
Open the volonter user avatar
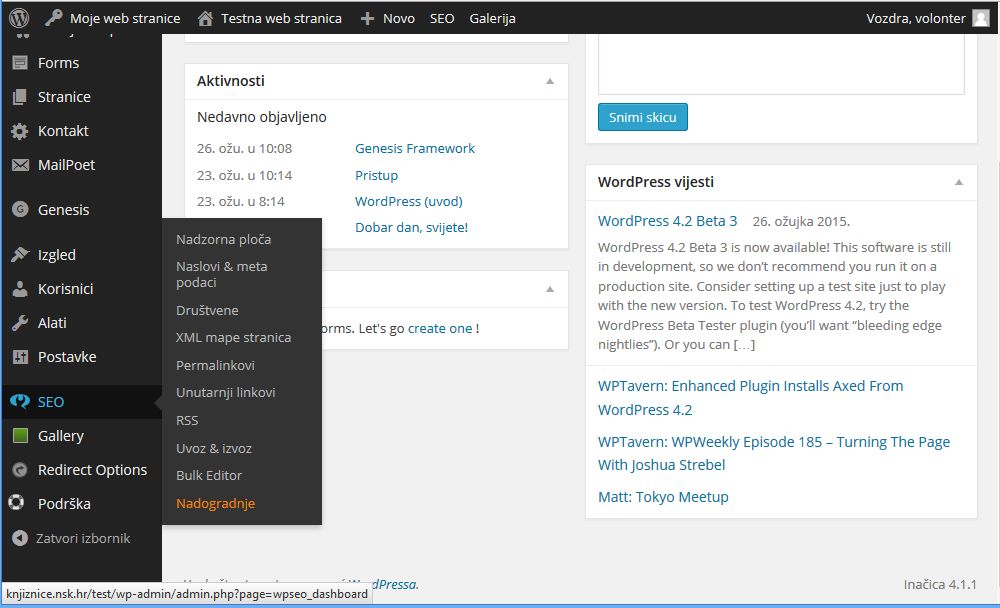click(x=981, y=18)
